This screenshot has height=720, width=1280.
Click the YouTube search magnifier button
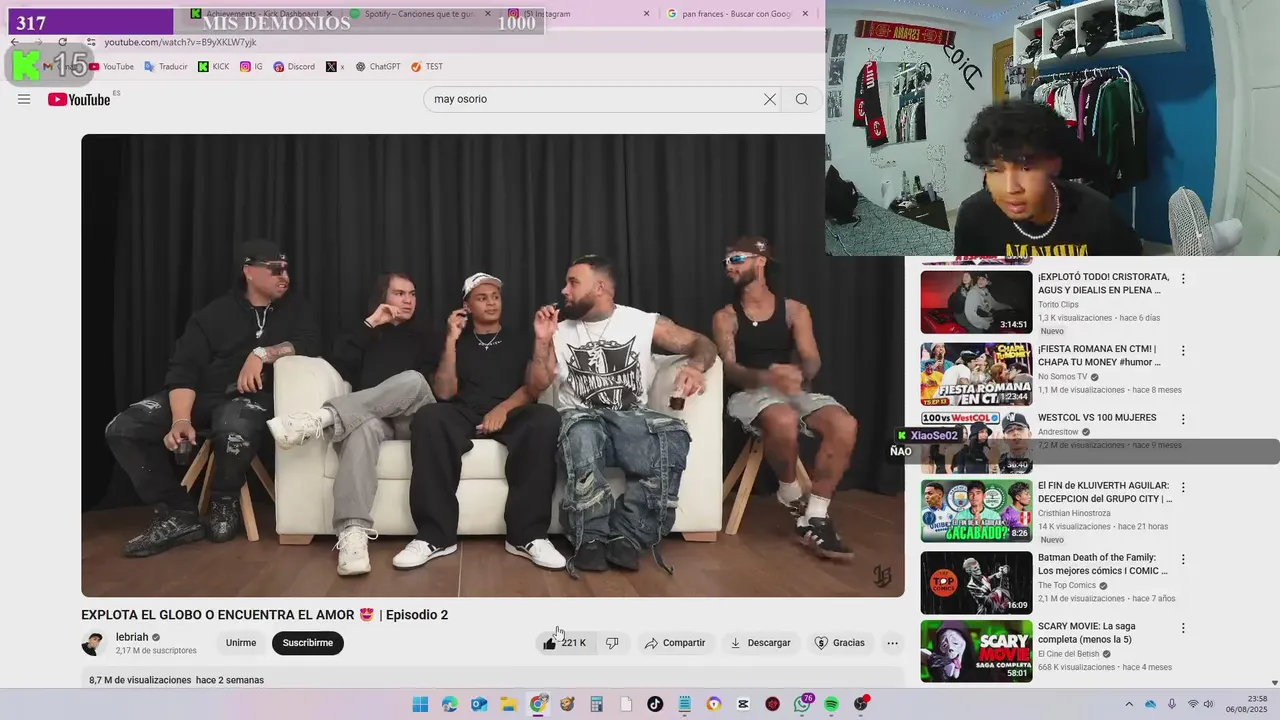coord(802,99)
